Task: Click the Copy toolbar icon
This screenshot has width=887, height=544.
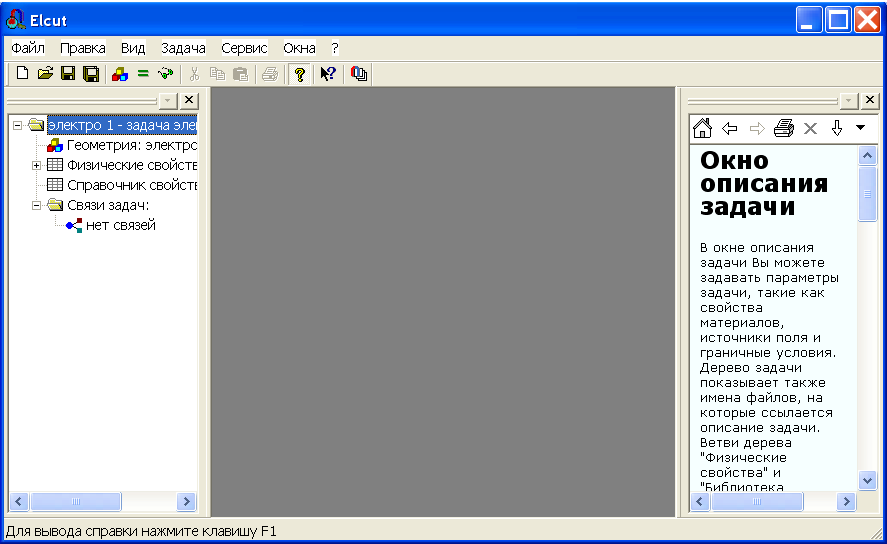Action: (217, 74)
